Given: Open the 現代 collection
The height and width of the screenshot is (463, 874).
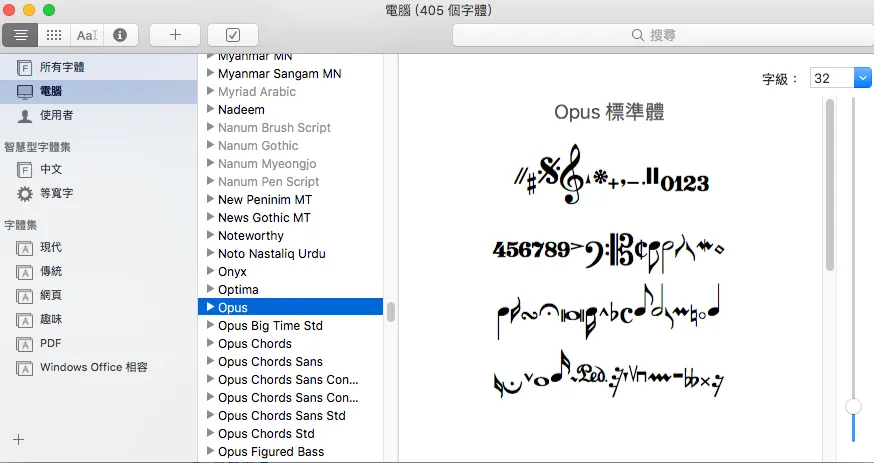Looking at the screenshot, I should pos(98,247).
